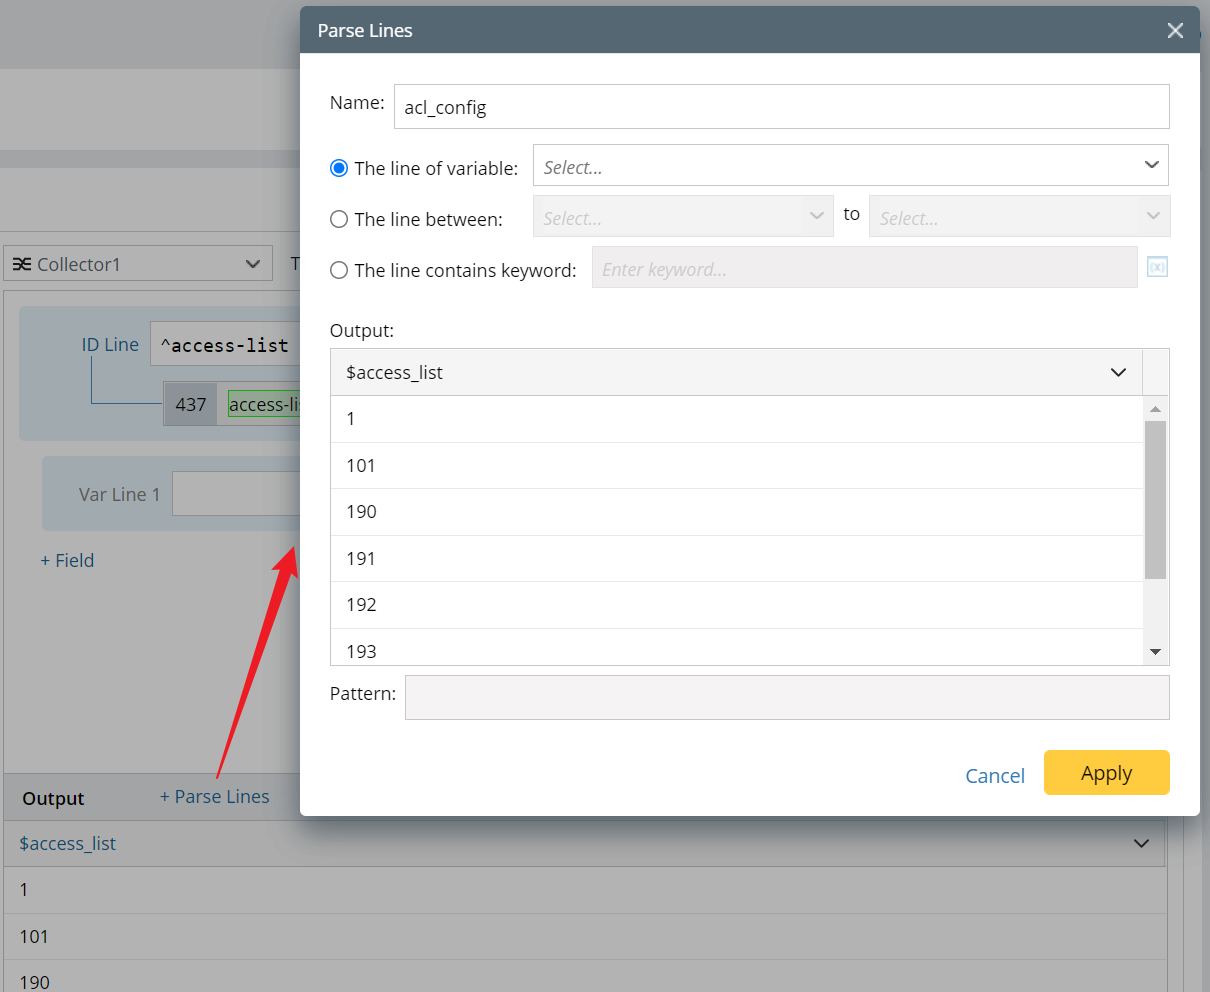Click scrollbar up arrow in Output list
The height and width of the screenshot is (992, 1210).
pyautogui.click(x=1155, y=409)
